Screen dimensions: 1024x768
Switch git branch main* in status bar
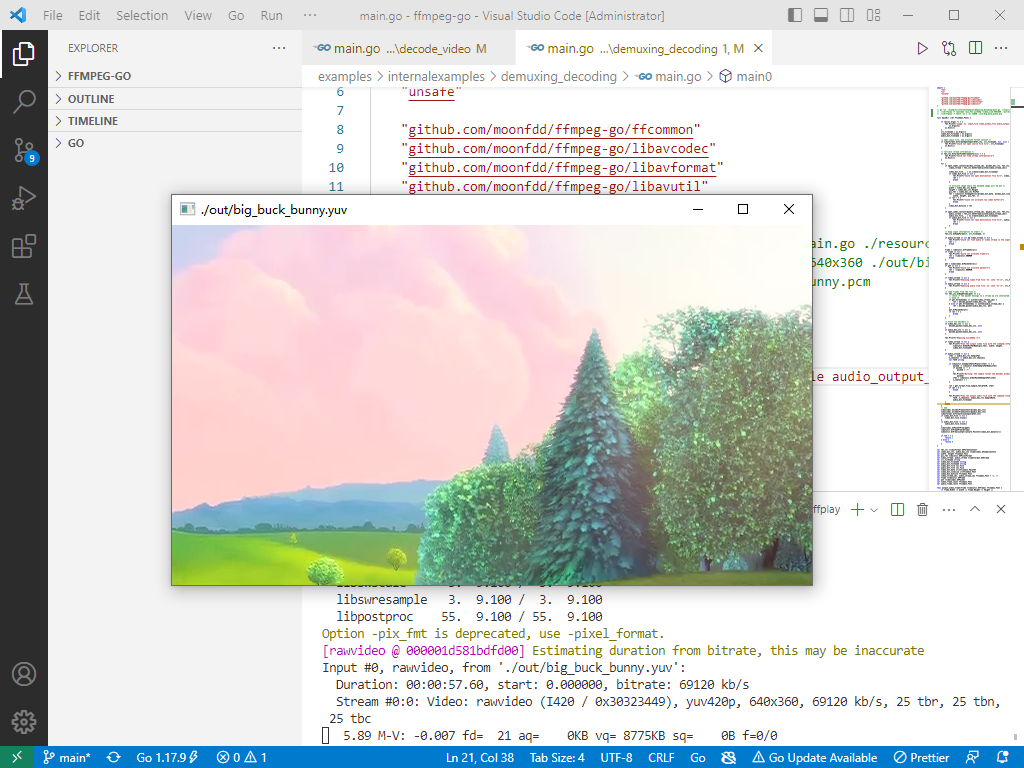pos(67,758)
